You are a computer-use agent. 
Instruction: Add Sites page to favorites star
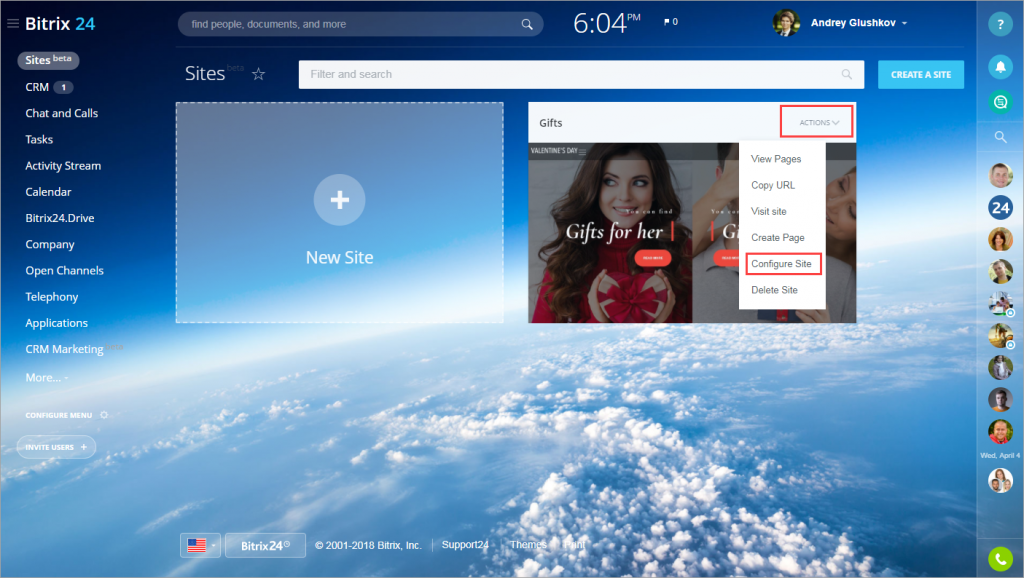point(259,74)
